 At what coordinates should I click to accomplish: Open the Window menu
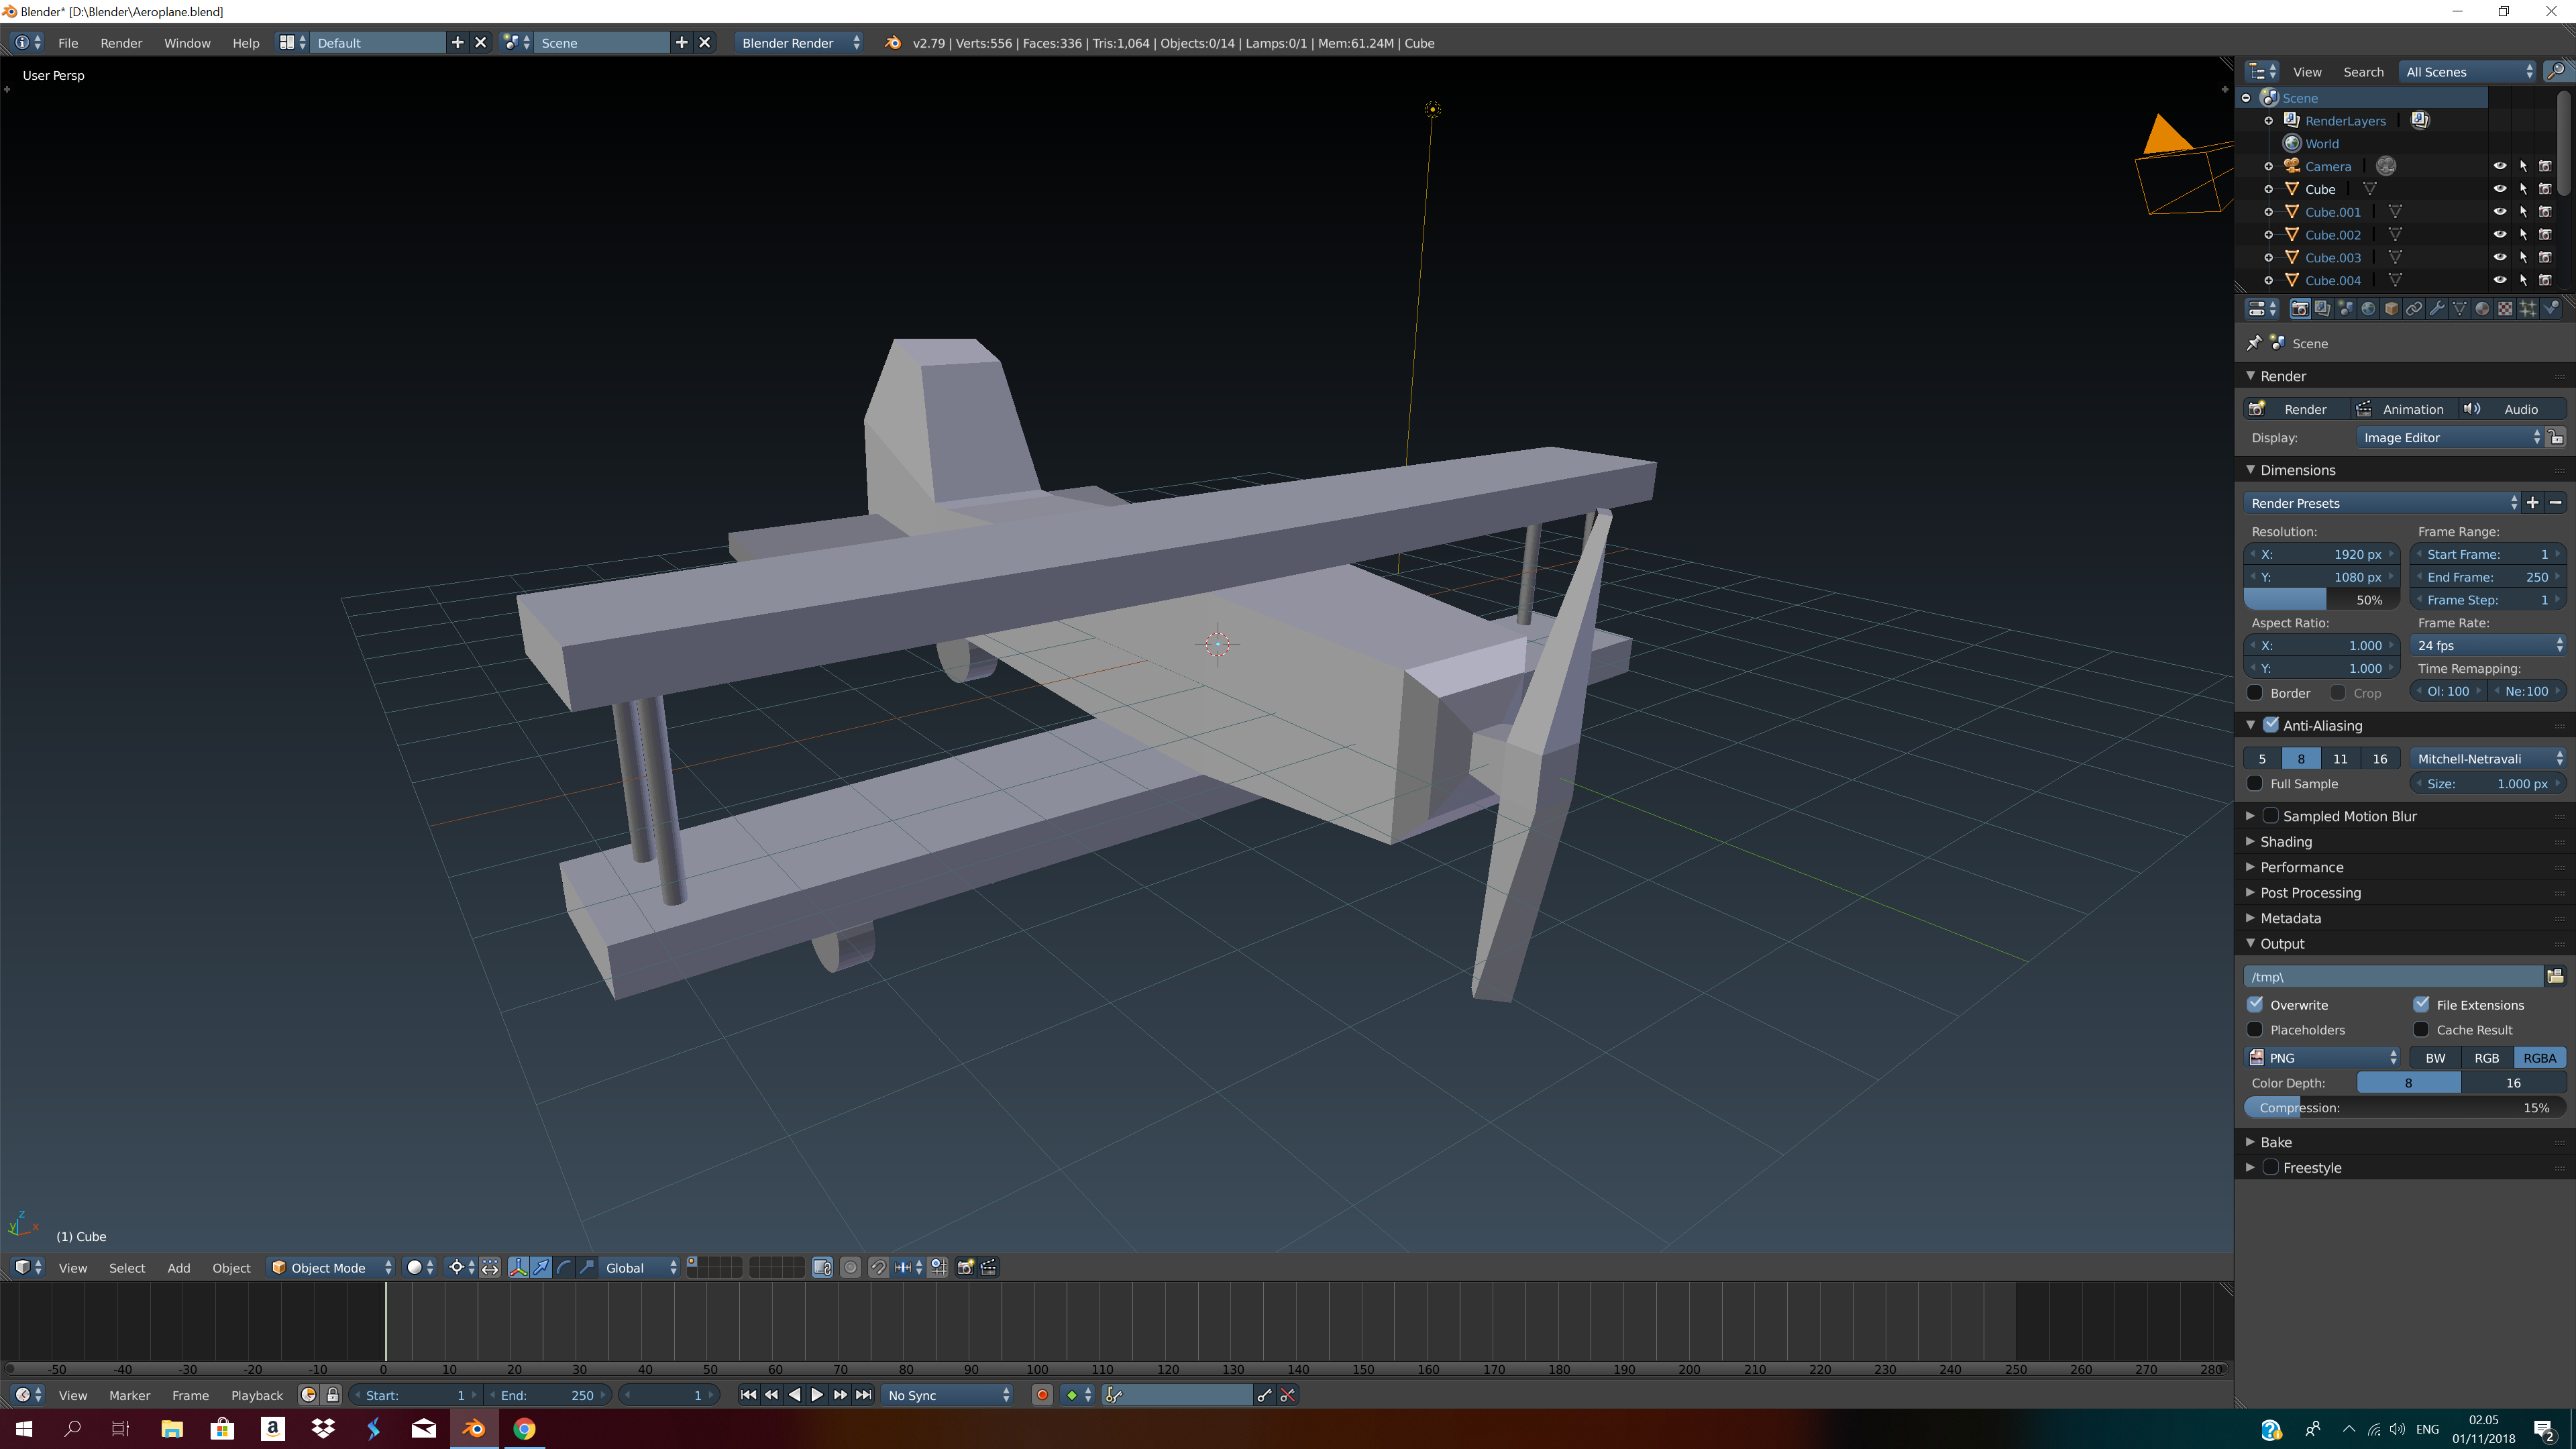coord(187,43)
